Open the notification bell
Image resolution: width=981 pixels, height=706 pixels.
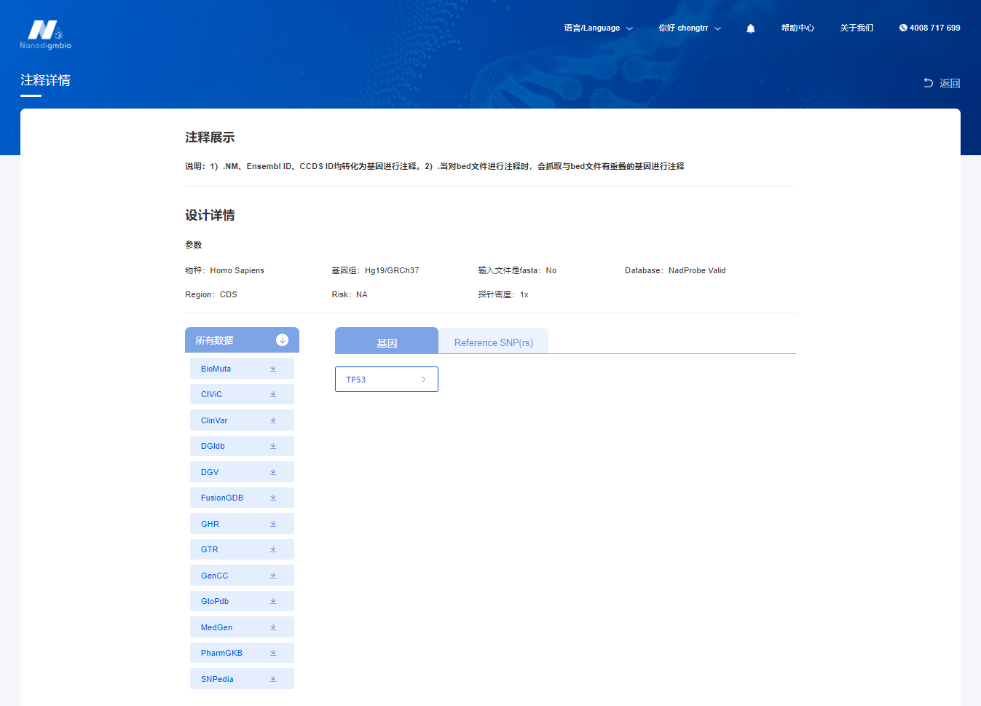751,28
